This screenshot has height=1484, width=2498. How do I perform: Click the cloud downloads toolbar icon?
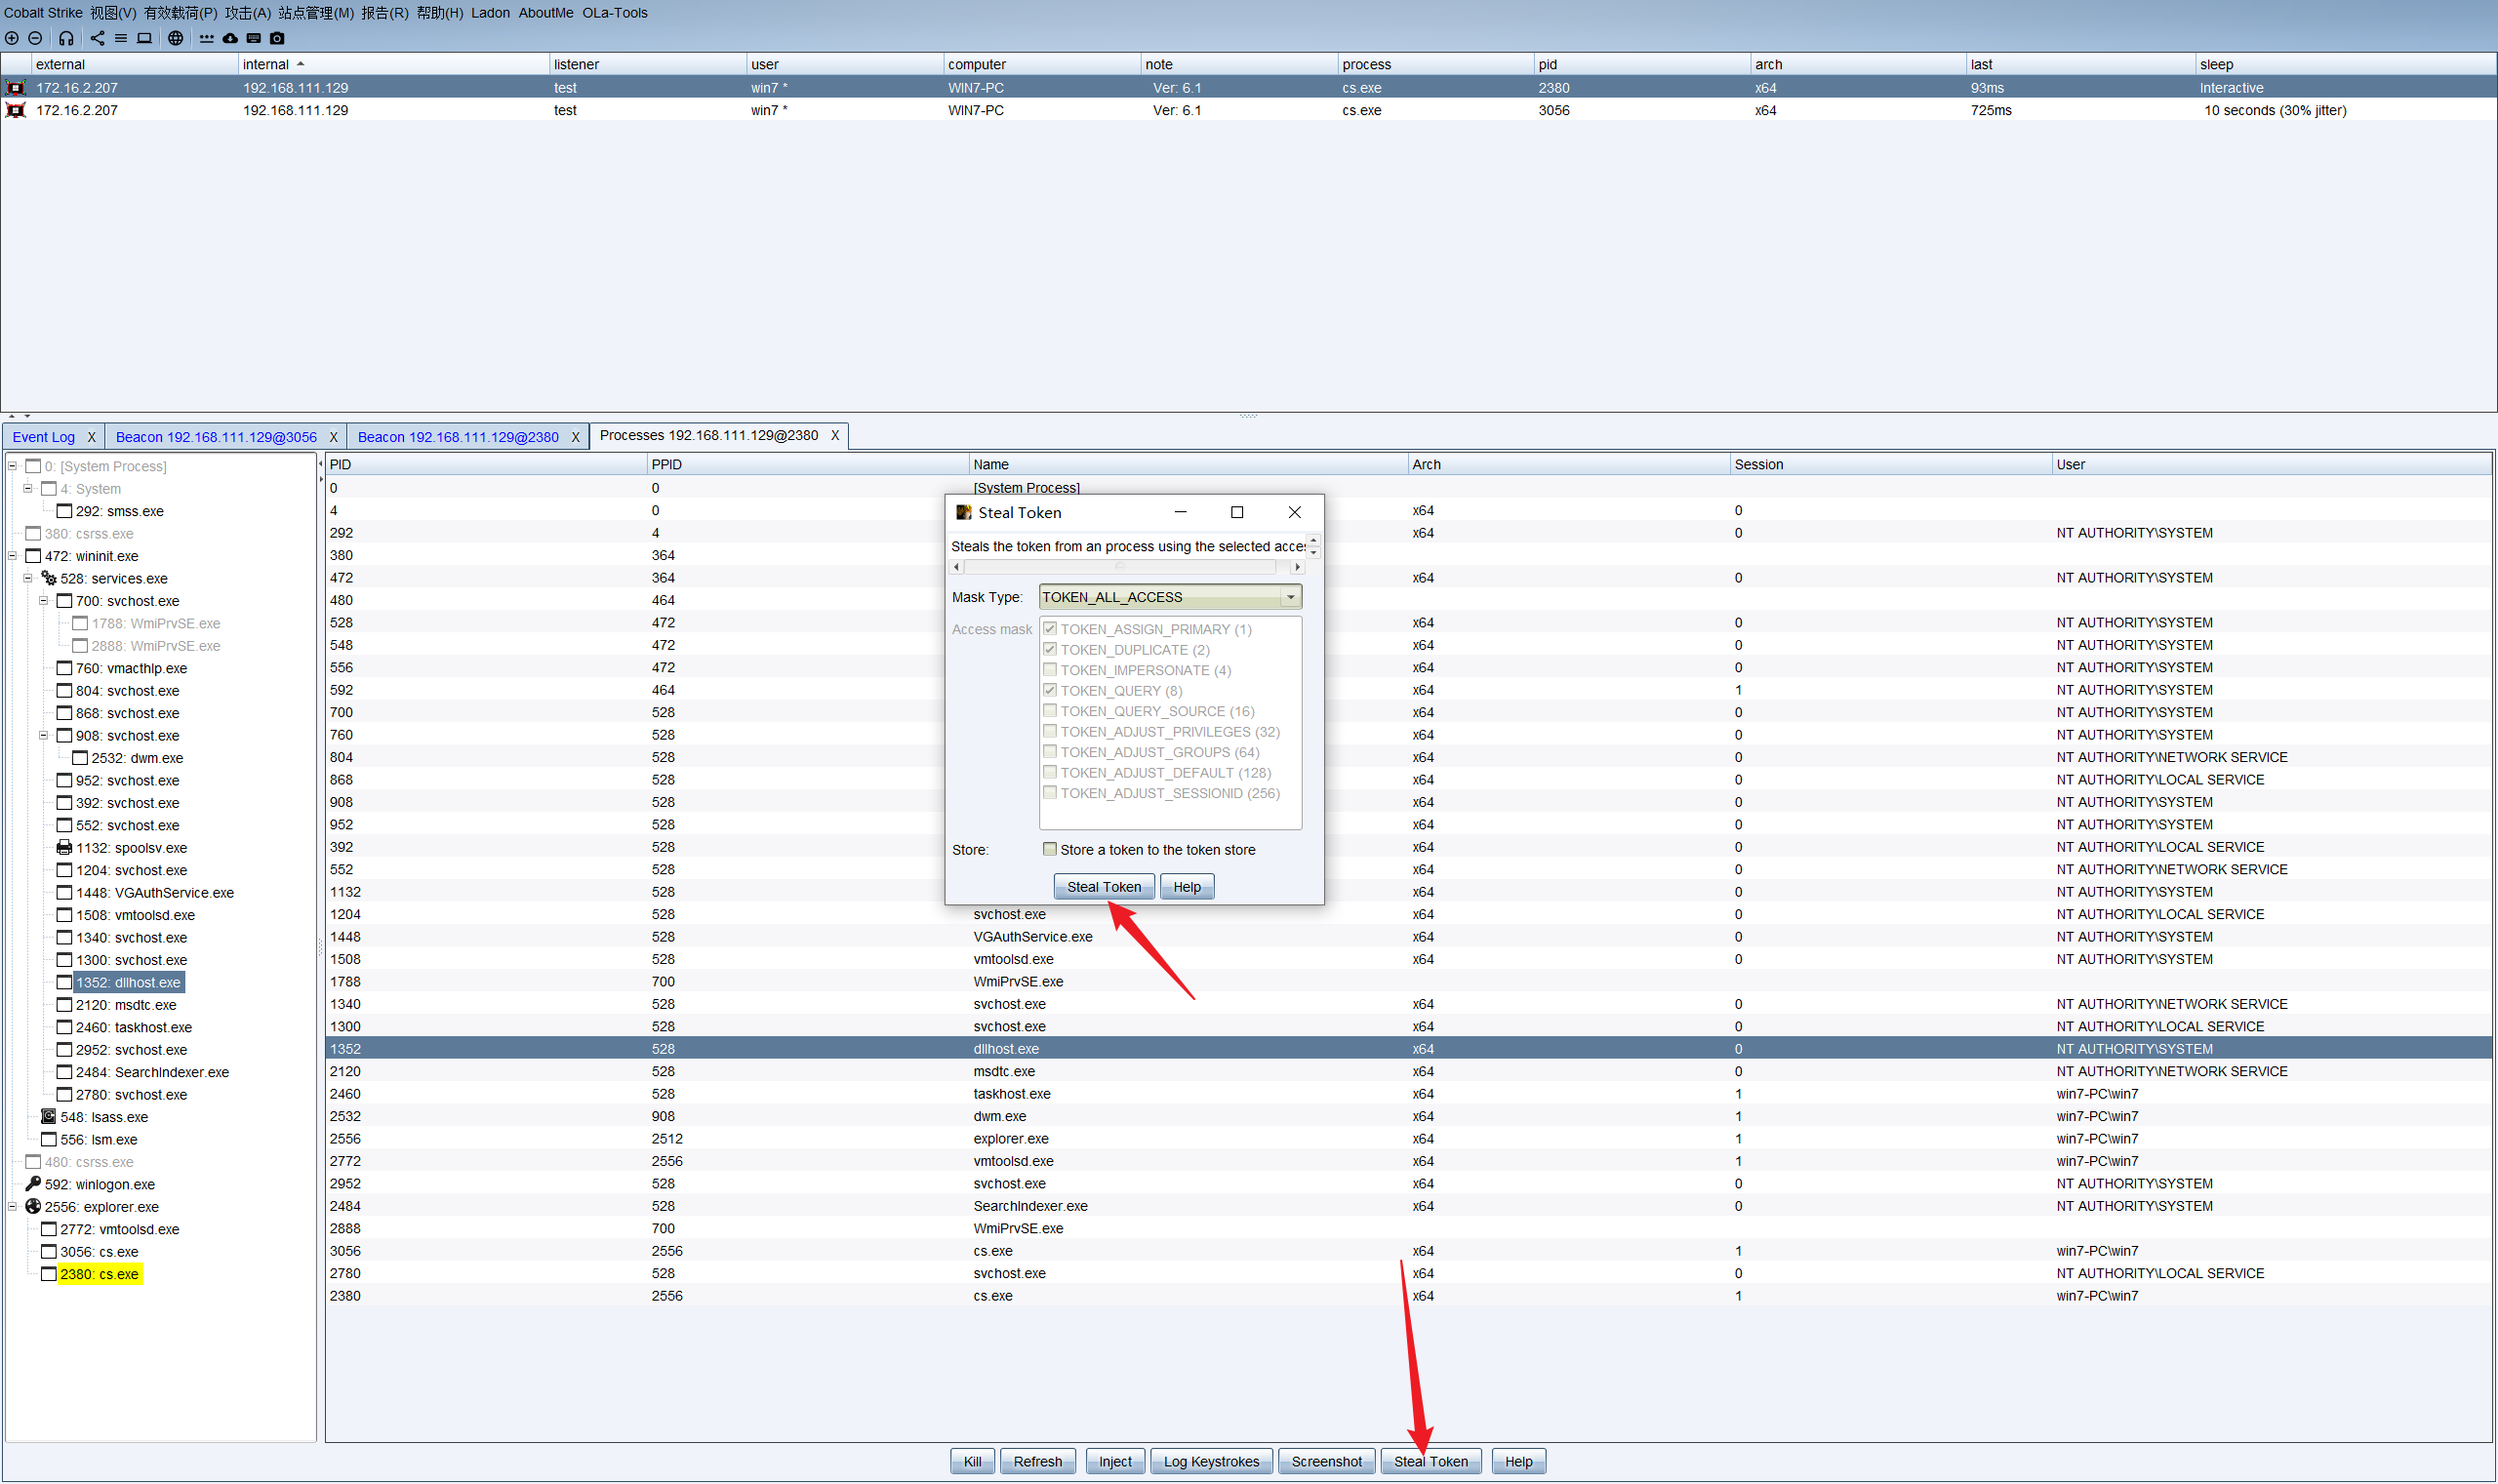point(230,38)
